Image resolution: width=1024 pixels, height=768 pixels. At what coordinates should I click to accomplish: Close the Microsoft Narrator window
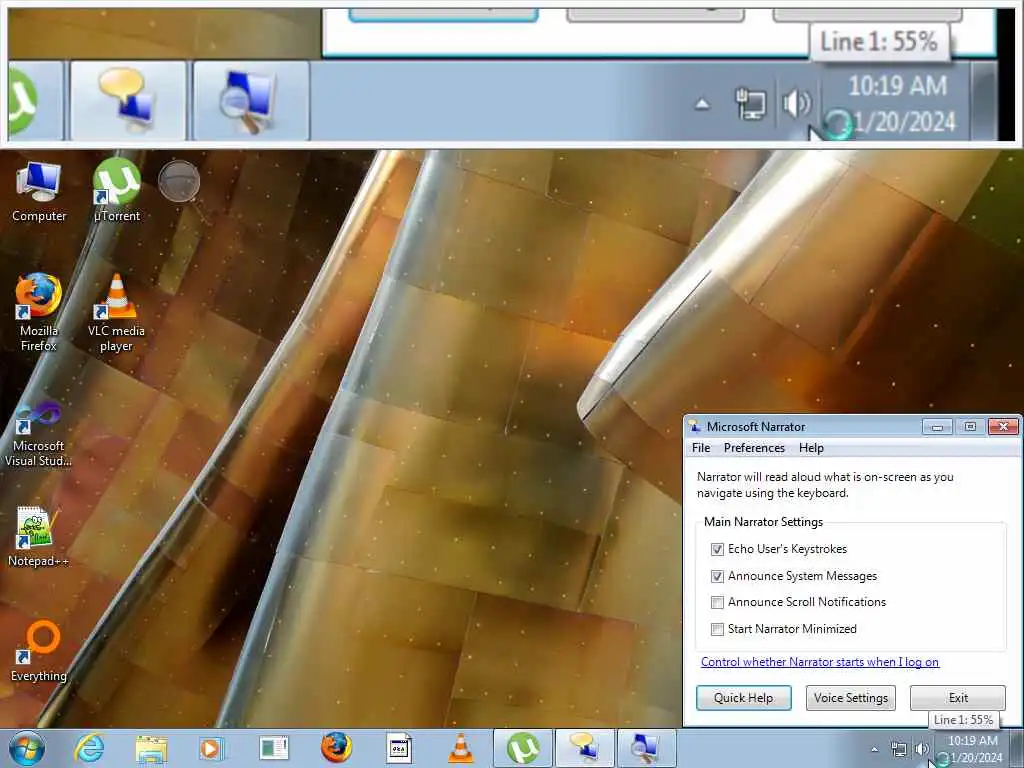coord(1003,426)
